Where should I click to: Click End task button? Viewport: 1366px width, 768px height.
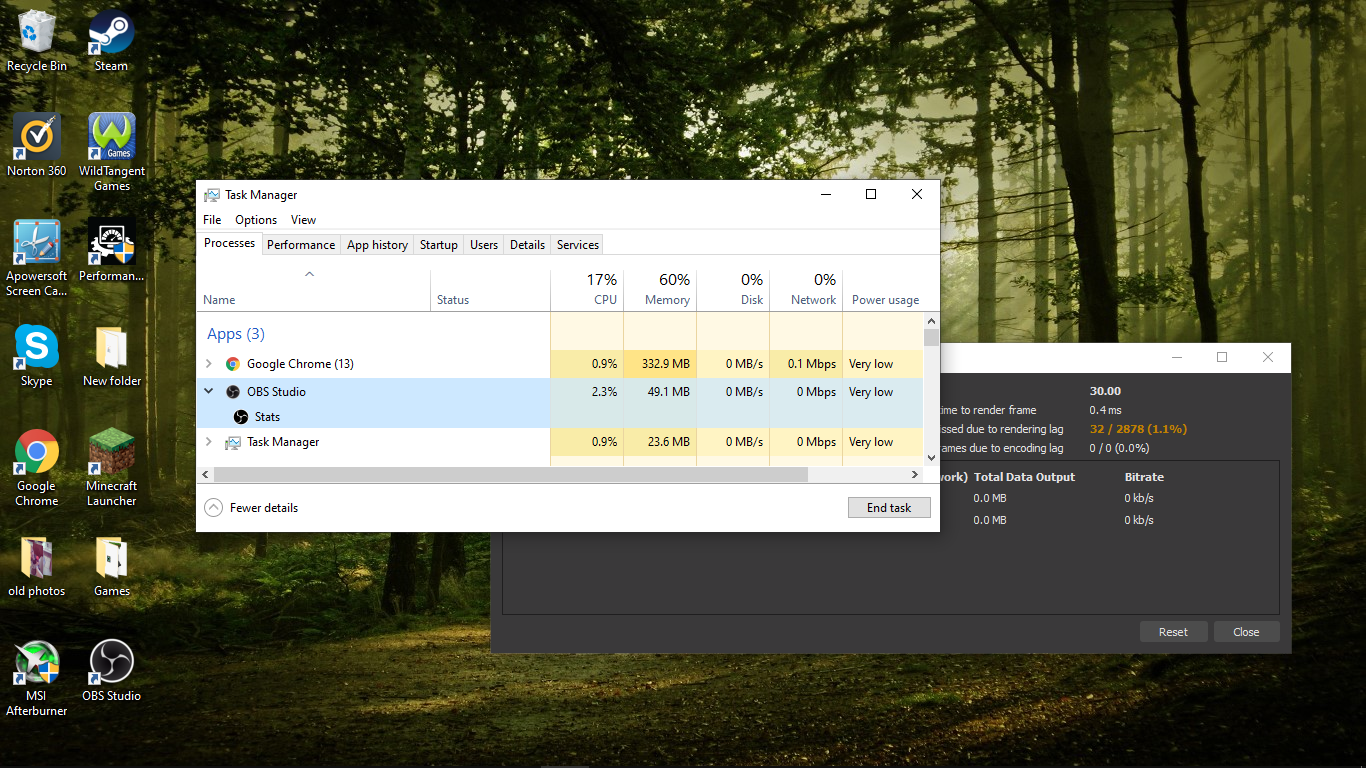[x=889, y=508]
